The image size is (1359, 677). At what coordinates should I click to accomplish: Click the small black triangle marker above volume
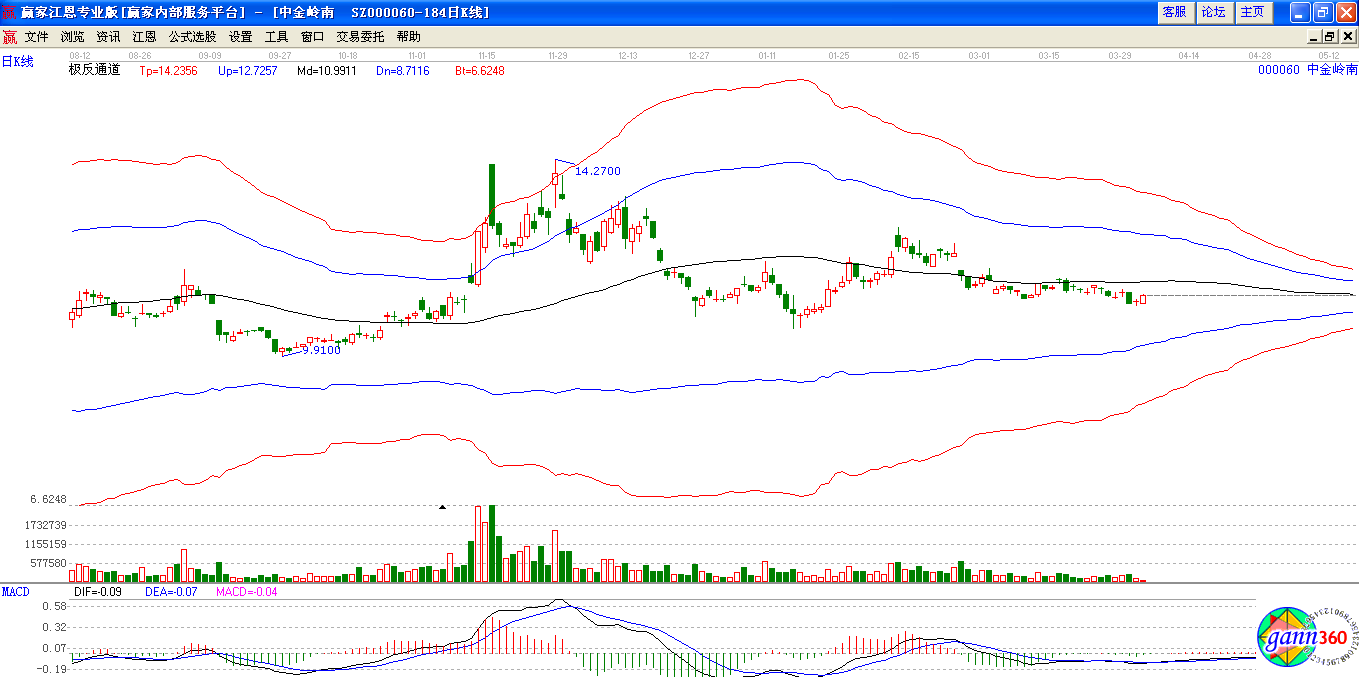[x=442, y=506]
